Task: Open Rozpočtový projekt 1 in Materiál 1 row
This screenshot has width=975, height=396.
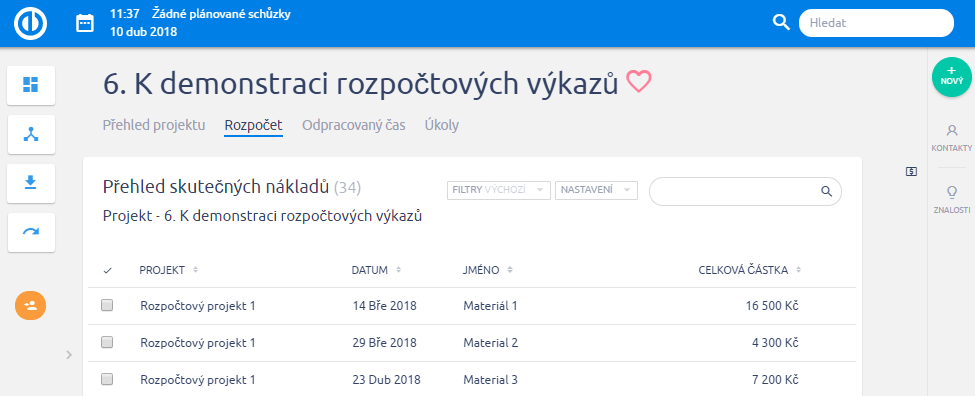Action: pos(198,306)
